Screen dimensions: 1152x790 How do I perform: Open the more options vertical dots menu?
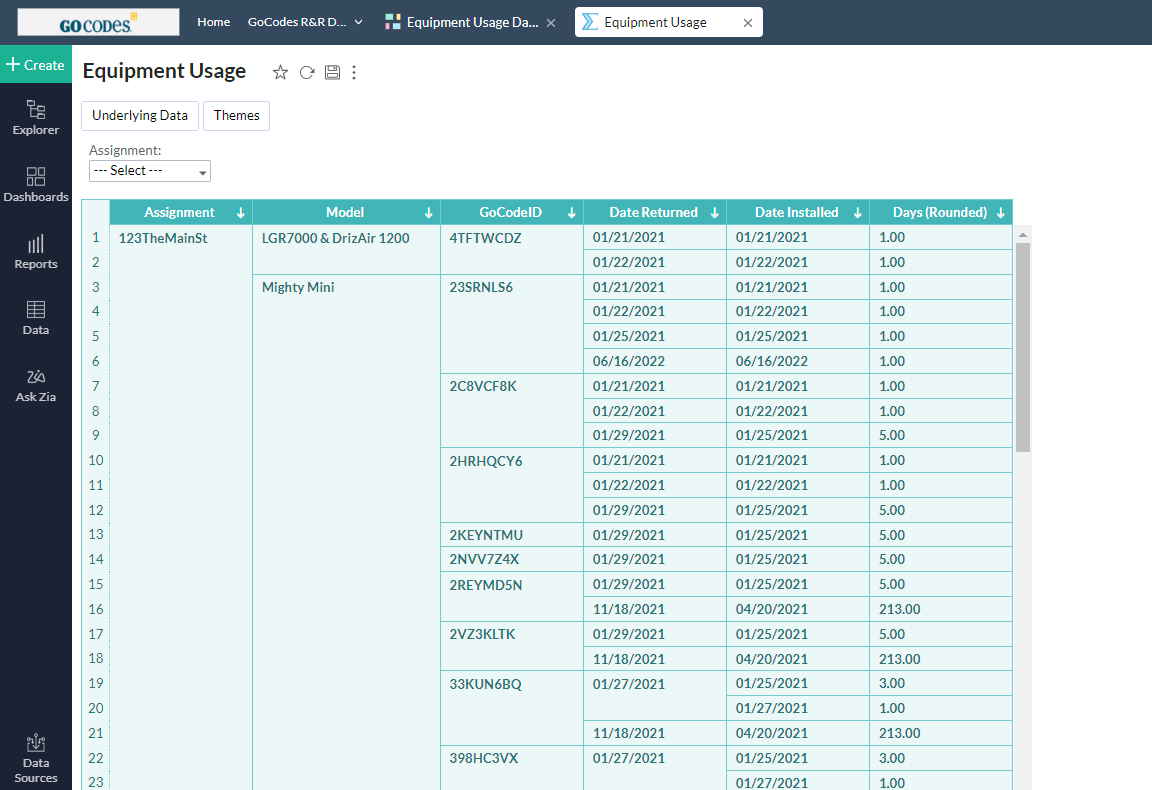[x=354, y=72]
